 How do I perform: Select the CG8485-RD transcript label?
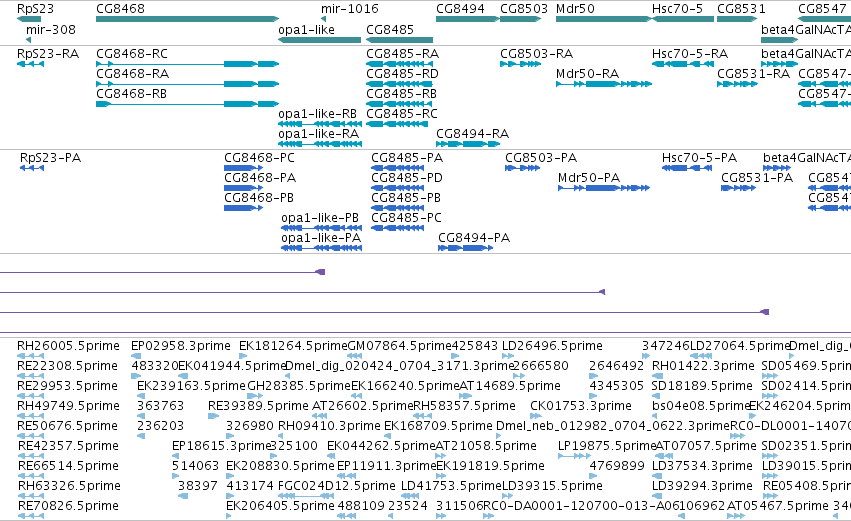click(403, 74)
